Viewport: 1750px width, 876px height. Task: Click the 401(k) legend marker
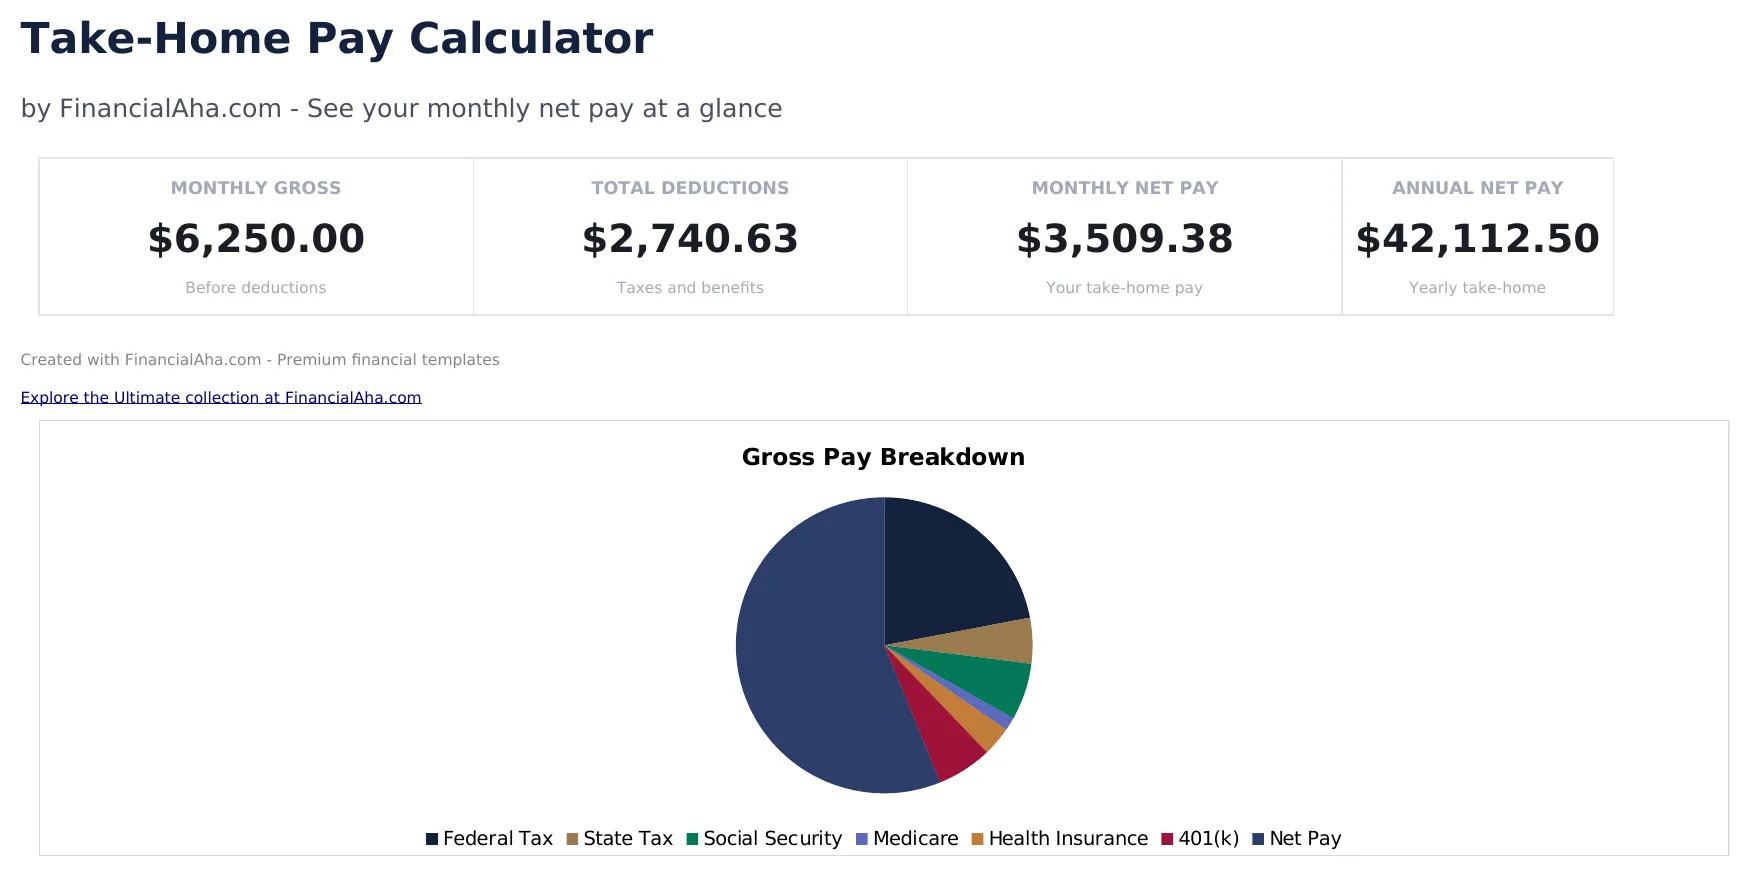pyautogui.click(x=1166, y=838)
